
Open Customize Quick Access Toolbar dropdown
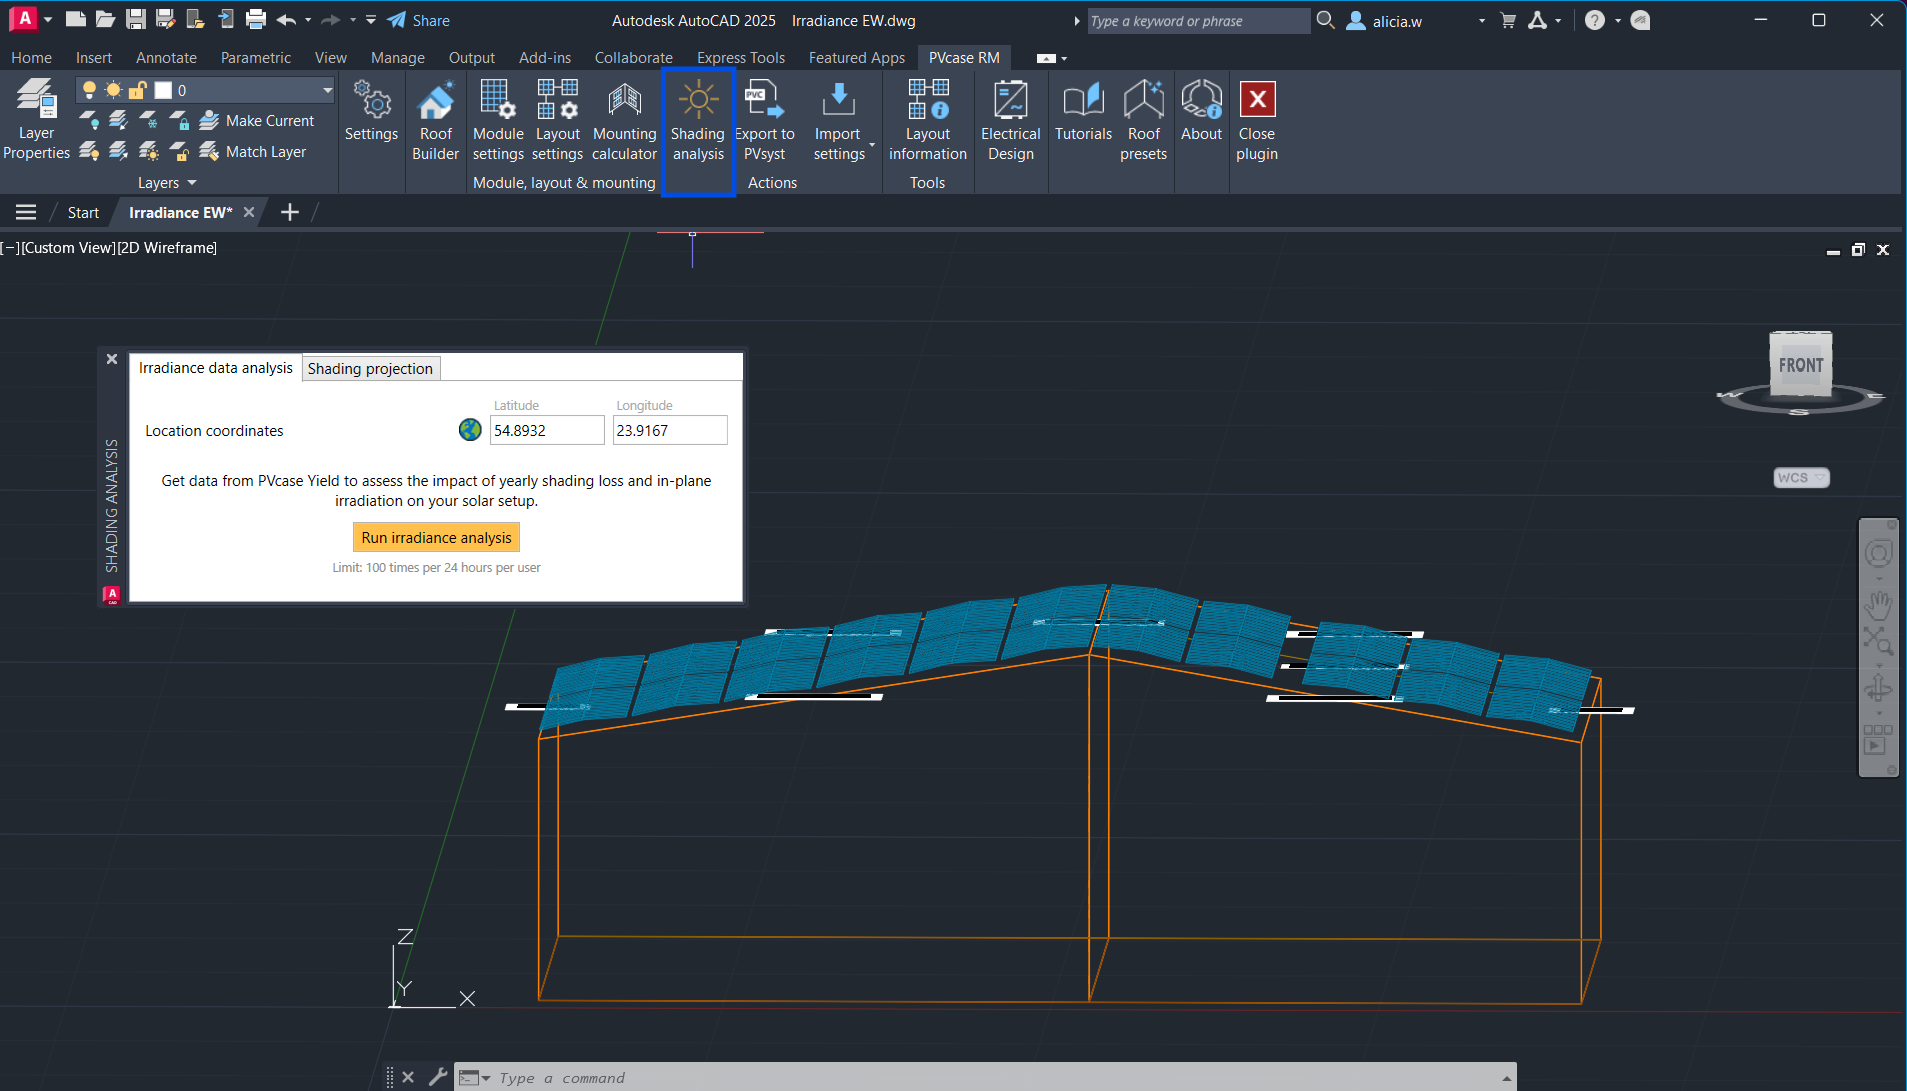[371, 20]
